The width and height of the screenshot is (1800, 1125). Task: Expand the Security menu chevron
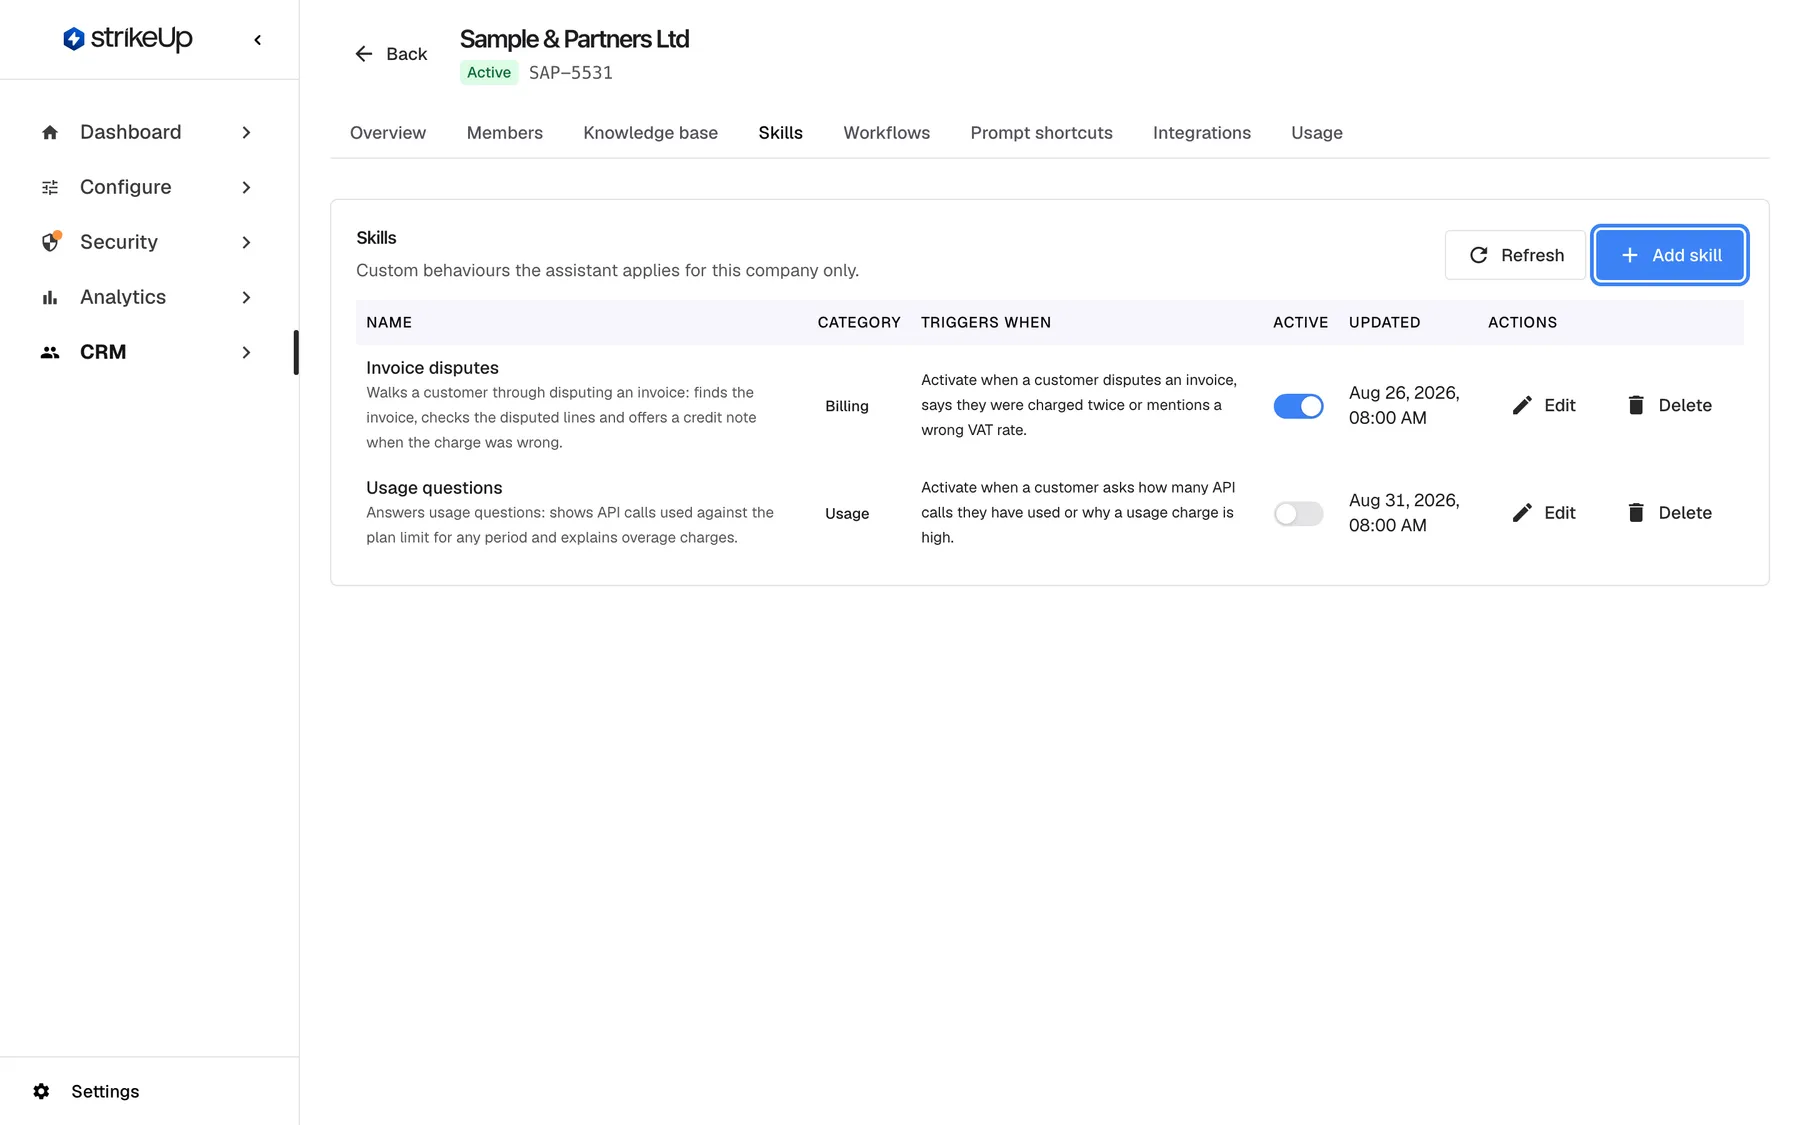coord(246,242)
